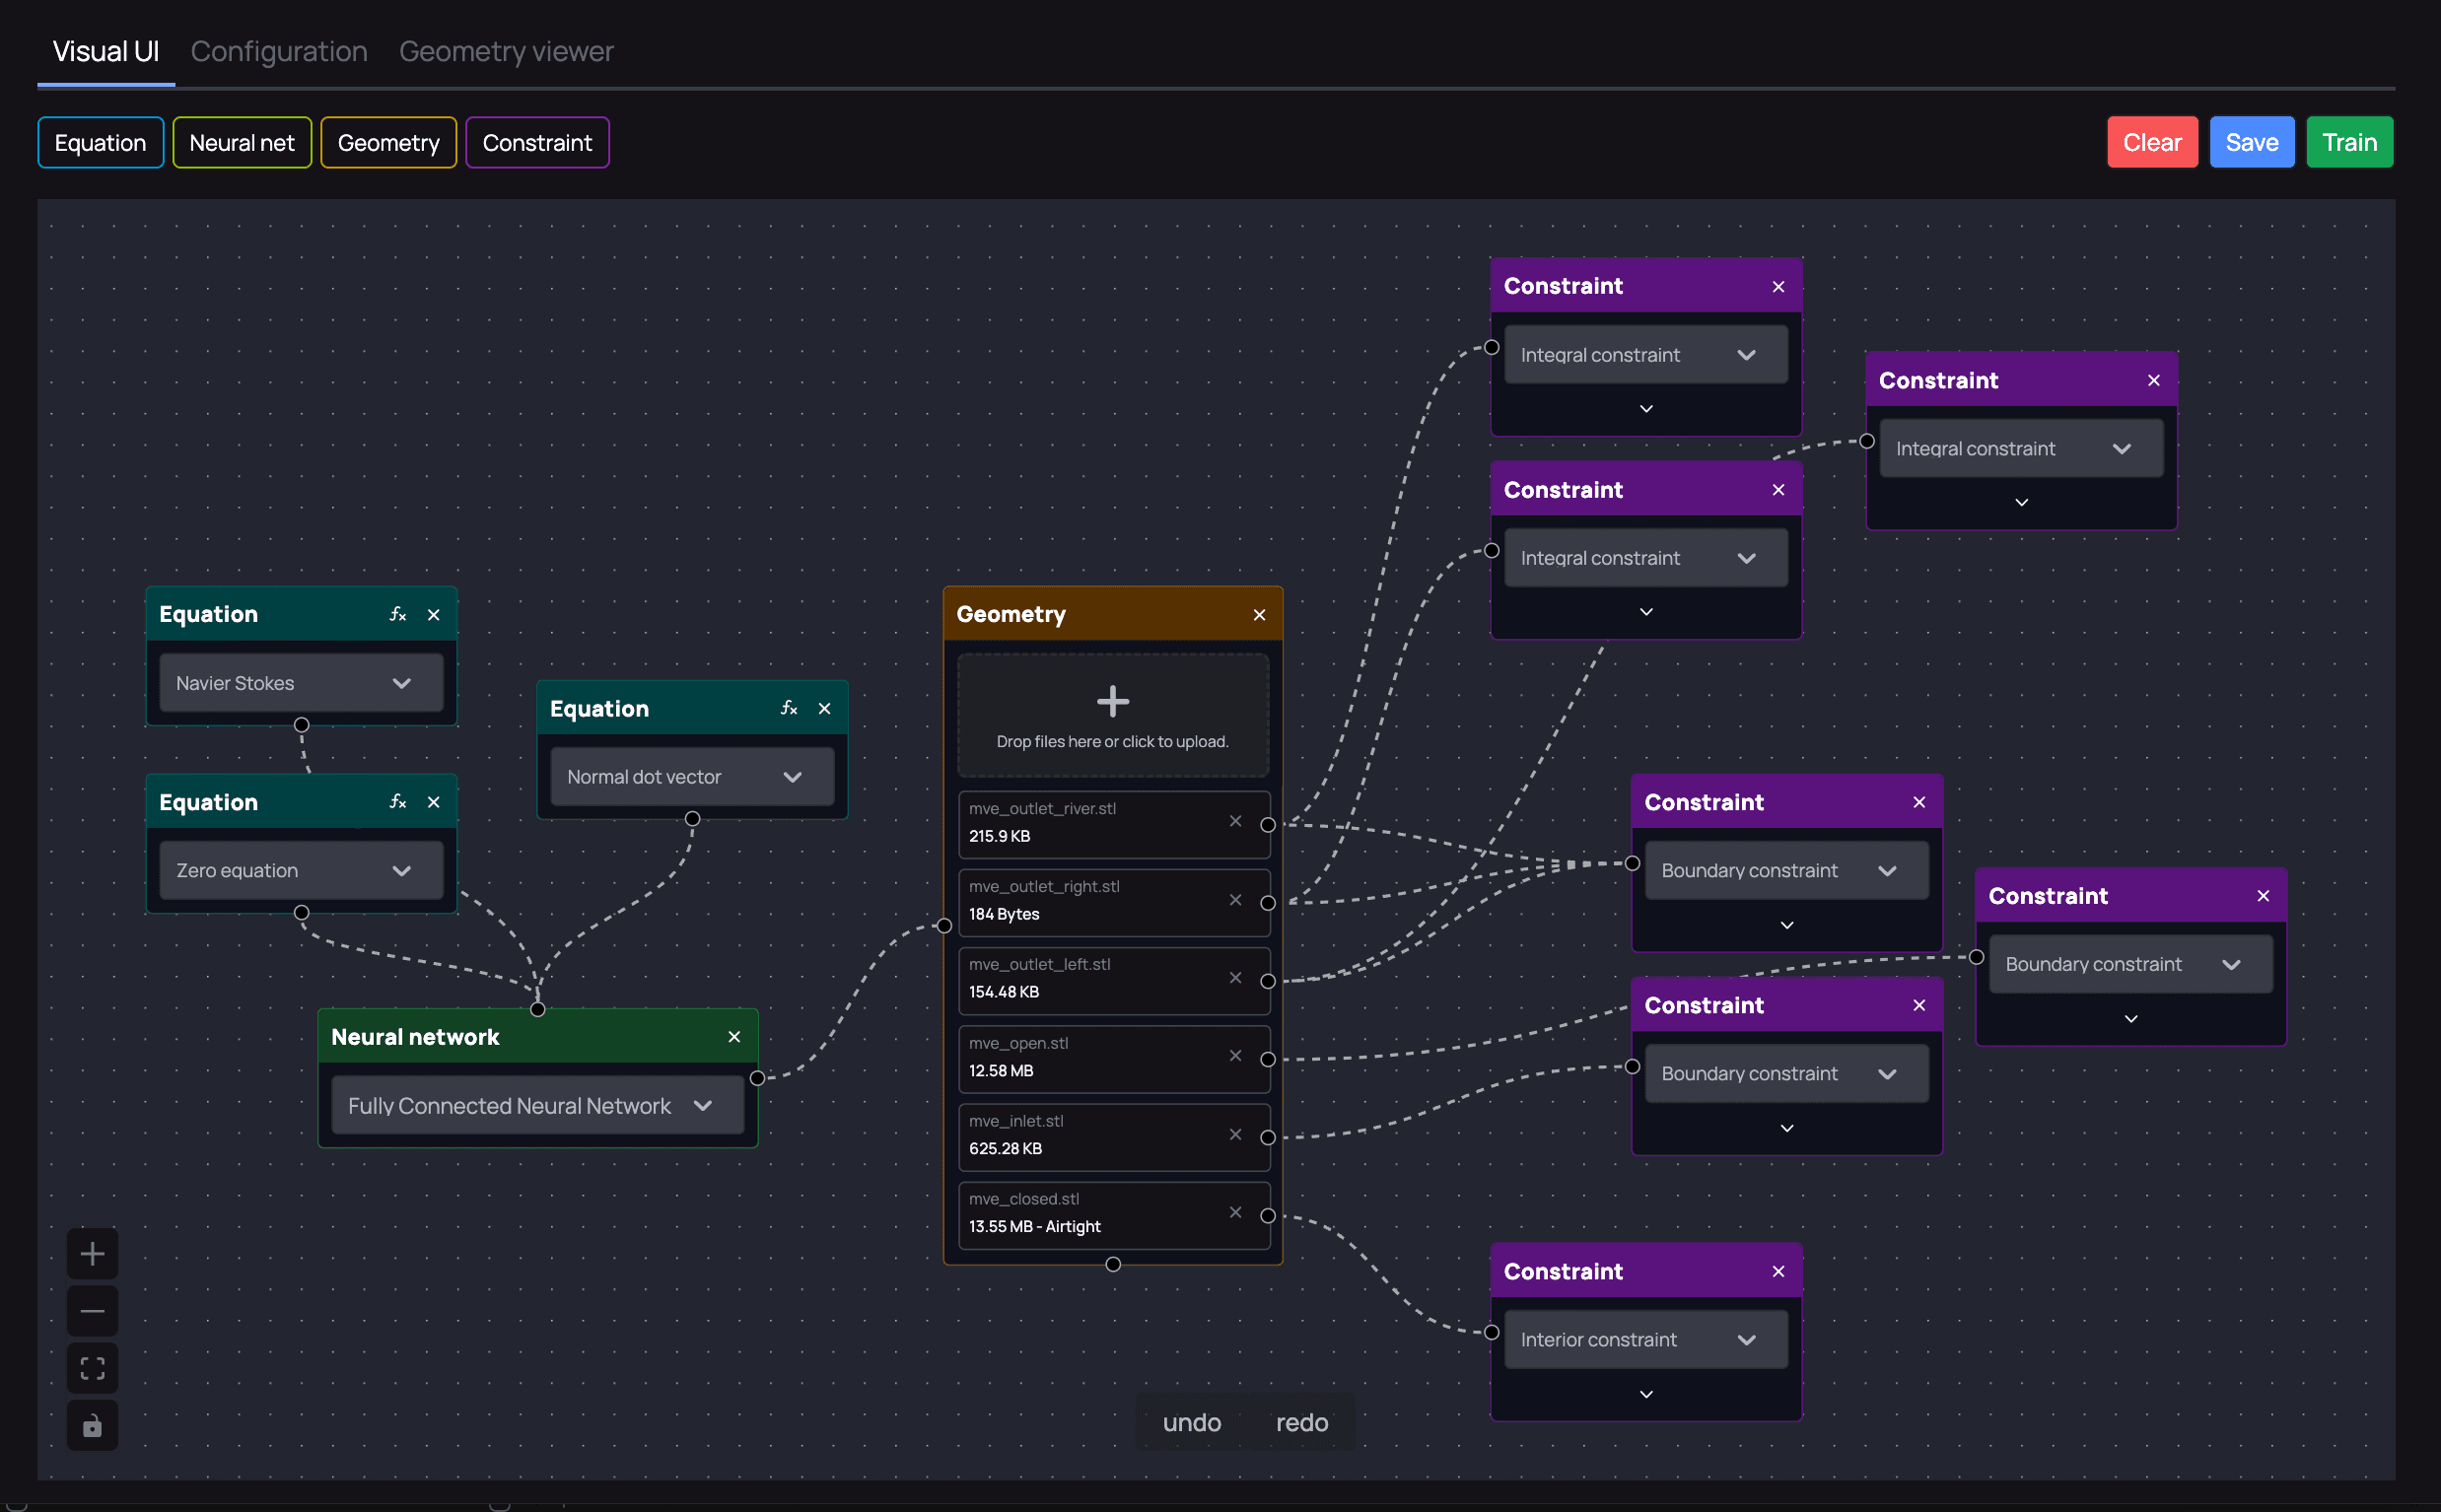2441x1512 pixels.
Task: Click the fx icon on the Normal dot vector equation
Action: click(788, 708)
